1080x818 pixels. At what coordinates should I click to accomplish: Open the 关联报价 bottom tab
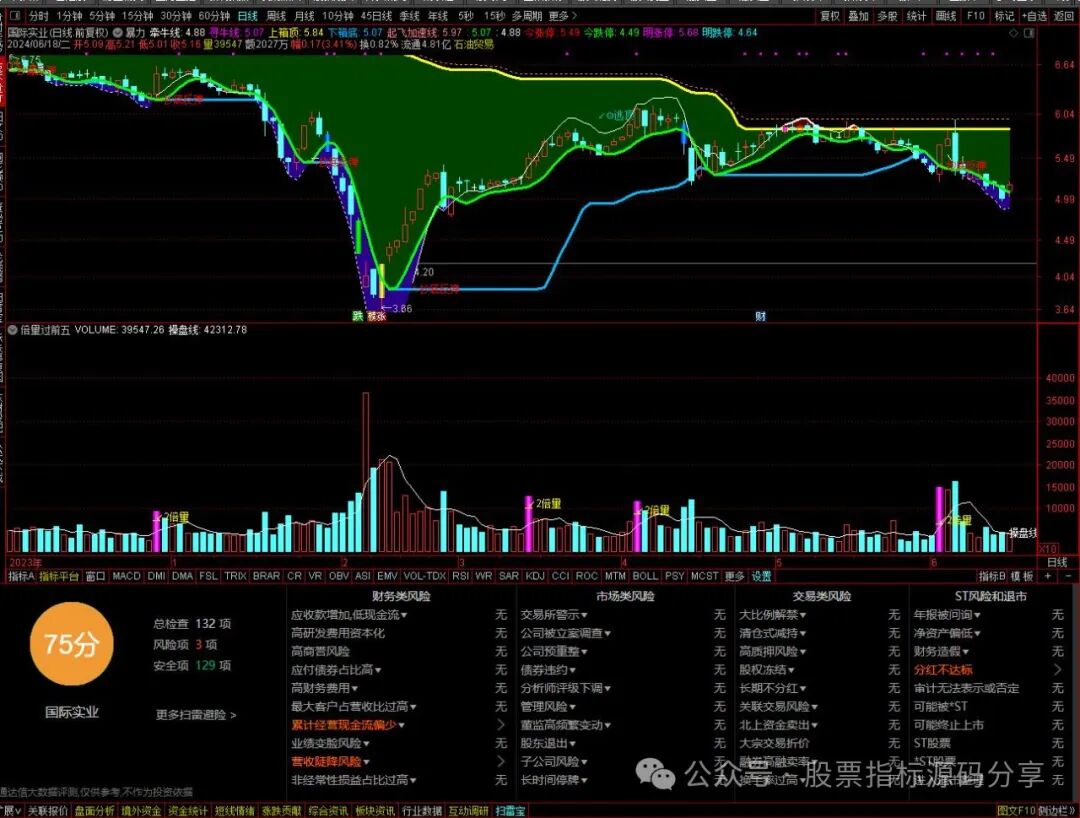48,811
